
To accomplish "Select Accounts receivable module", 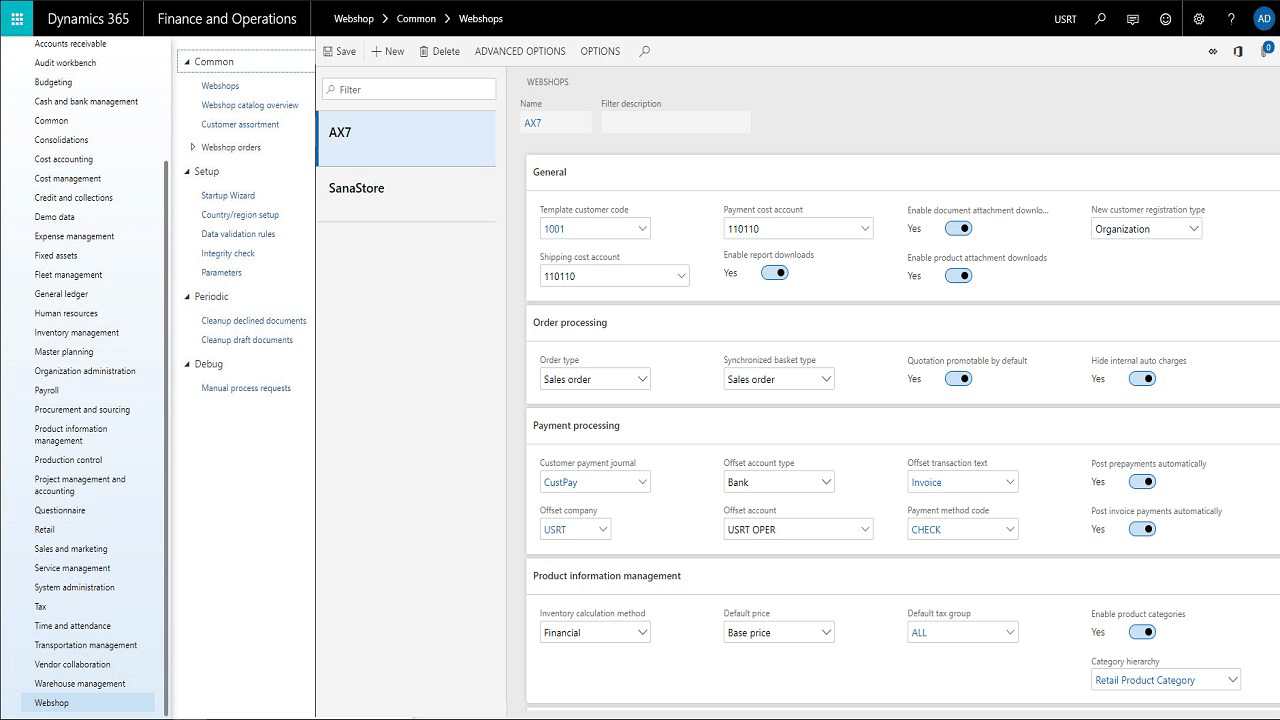I will click(70, 44).
